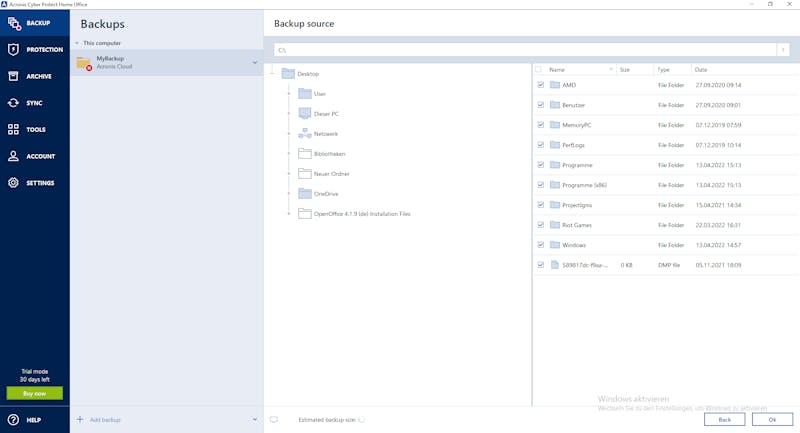Open the Help question mark icon

coord(13,420)
